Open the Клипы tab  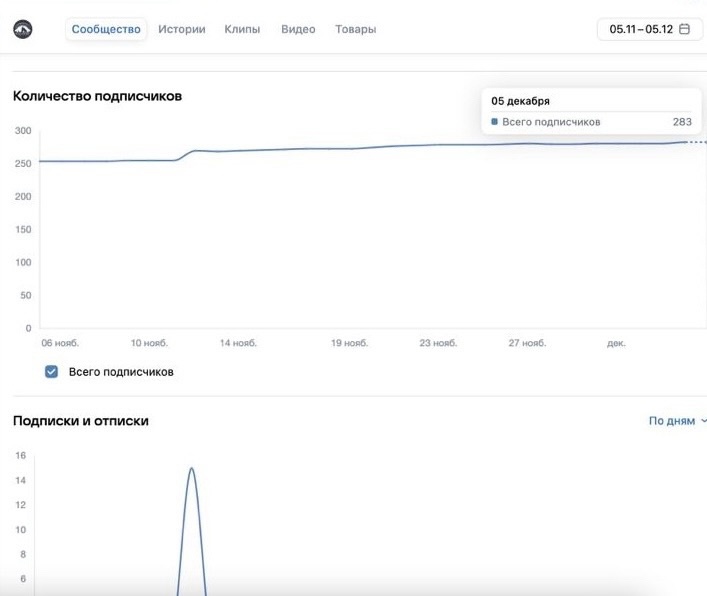(242, 29)
